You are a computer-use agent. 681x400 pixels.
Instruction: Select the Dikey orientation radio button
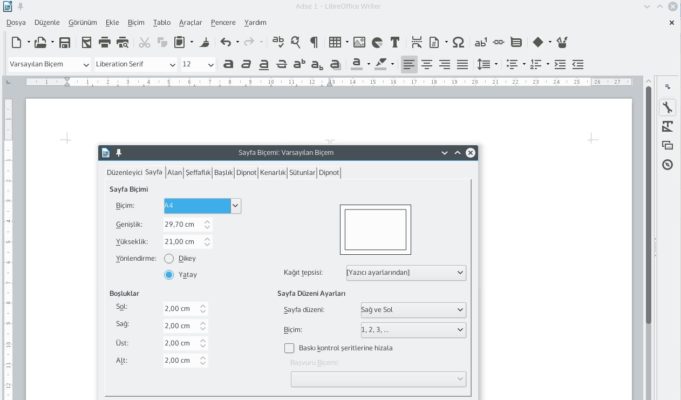[x=169, y=258]
